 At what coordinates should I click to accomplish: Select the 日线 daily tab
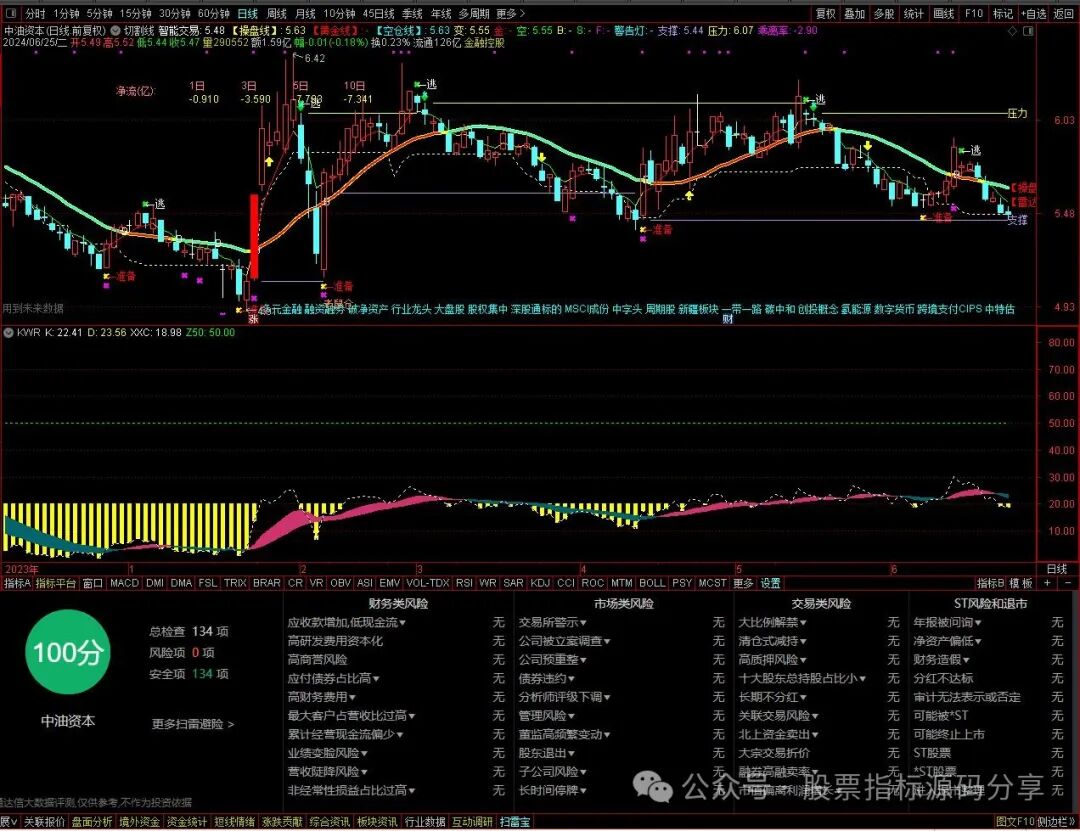[x=247, y=13]
